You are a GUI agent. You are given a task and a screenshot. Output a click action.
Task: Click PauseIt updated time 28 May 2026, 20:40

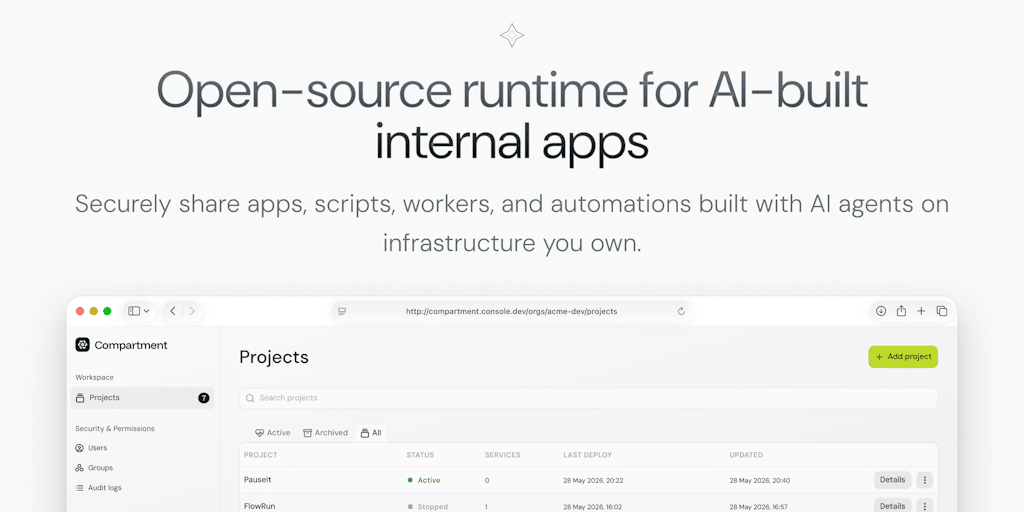pos(760,480)
